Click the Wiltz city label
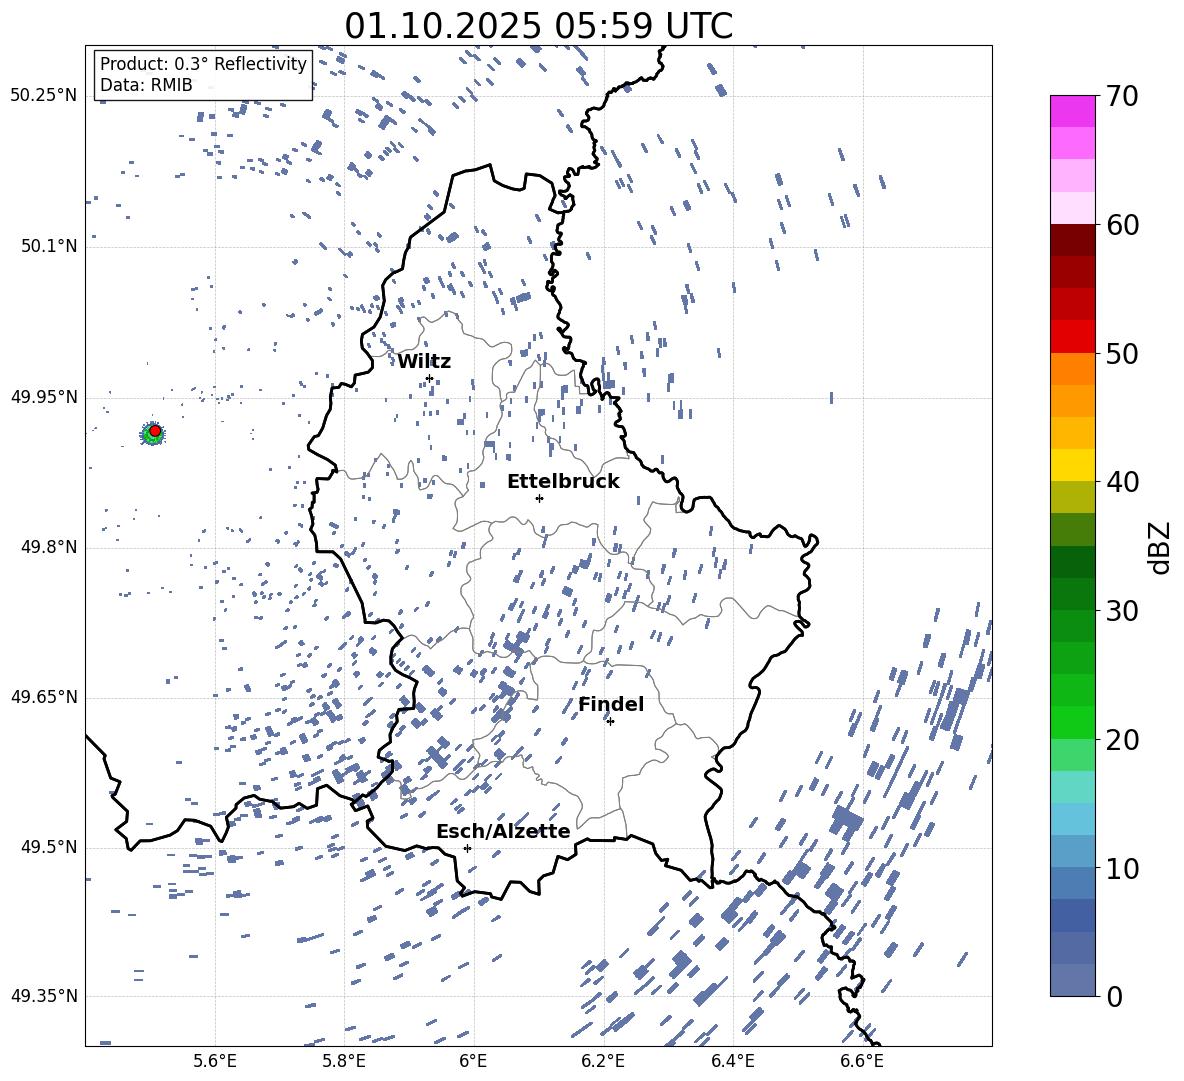The image size is (1184, 1081). (424, 362)
